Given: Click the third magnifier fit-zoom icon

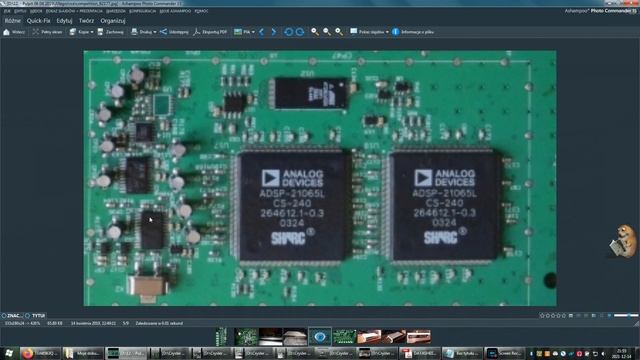Looking at the screenshot, I should click(339, 32).
